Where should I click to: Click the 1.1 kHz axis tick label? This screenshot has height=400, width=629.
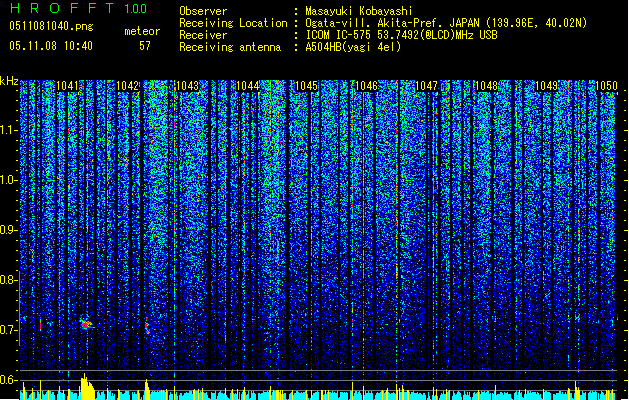click(x=9, y=130)
